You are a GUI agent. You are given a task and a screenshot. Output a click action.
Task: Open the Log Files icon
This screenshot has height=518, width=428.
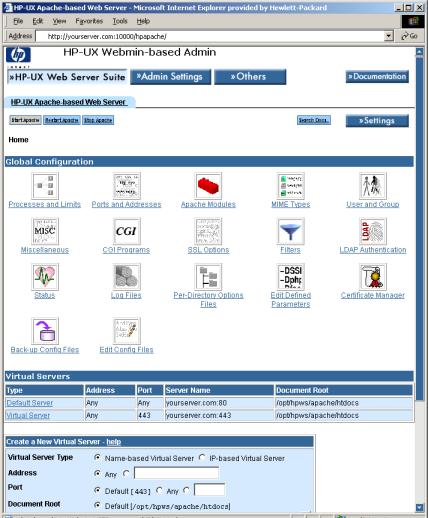pos(127,277)
